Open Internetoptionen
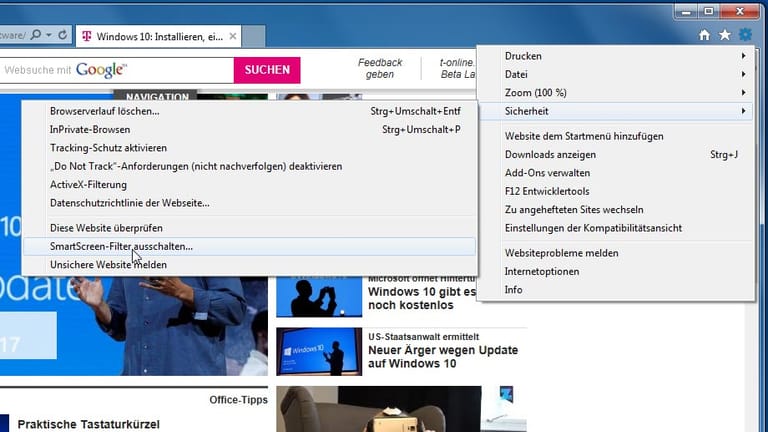The height and width of the screenshot is (432, 768). coord(617,271)
